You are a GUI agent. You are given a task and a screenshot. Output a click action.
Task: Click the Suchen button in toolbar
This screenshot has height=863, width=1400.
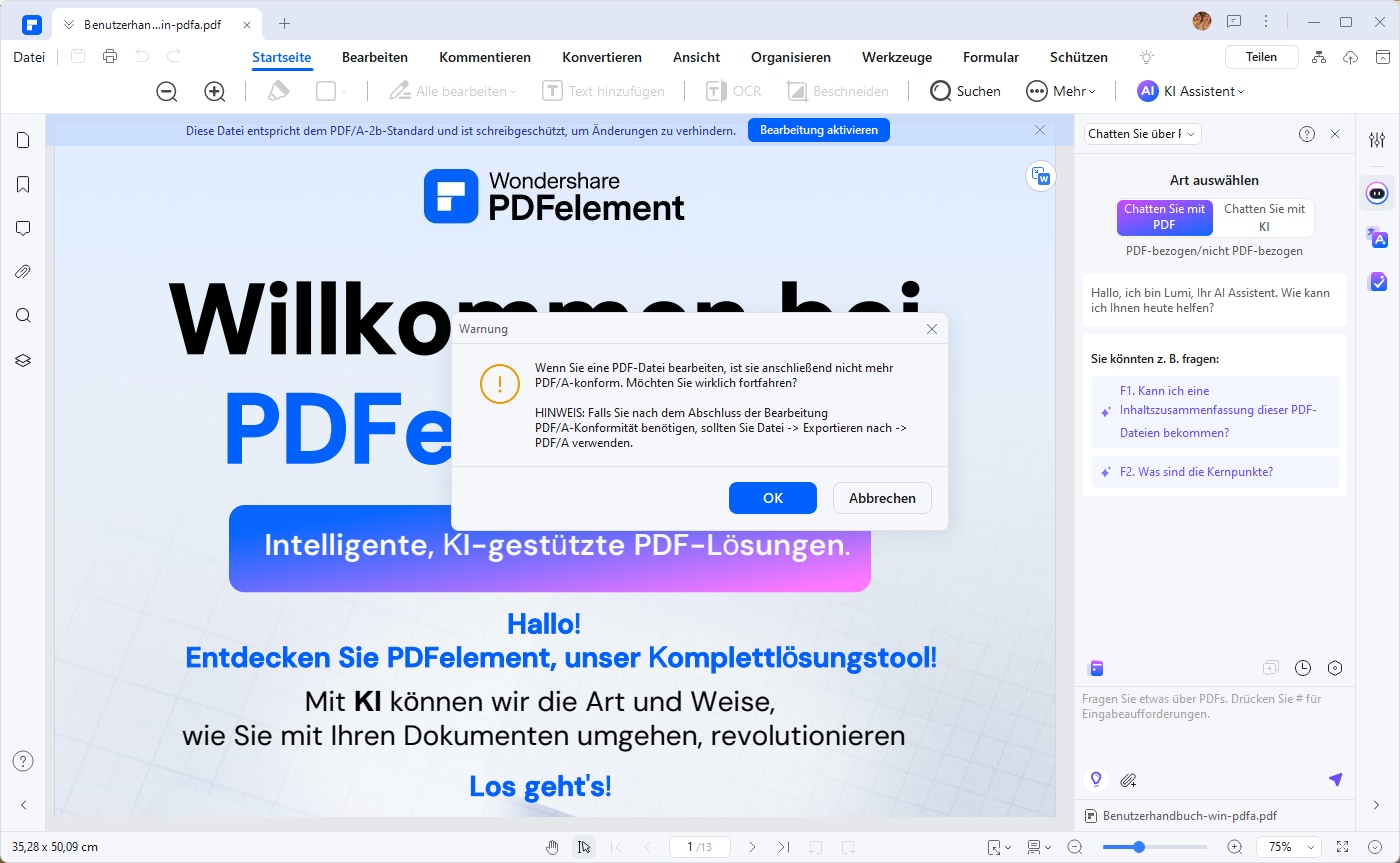(966, 91)
